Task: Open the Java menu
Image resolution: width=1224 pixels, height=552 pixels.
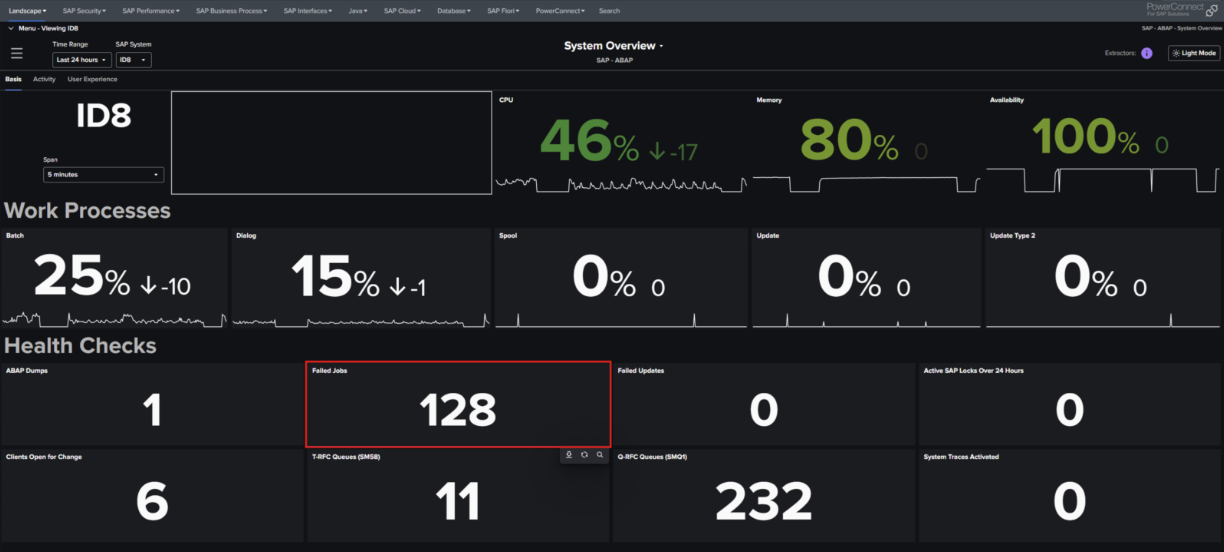Action: coord(358,10)
